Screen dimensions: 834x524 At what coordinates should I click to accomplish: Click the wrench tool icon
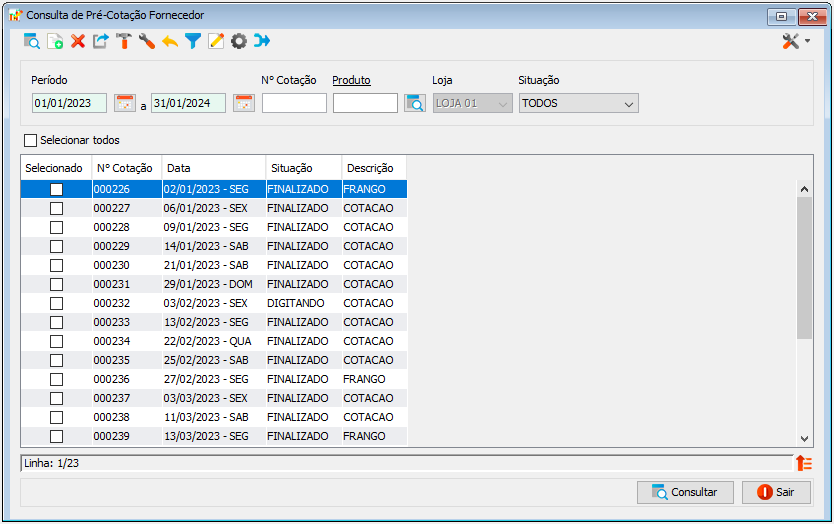tap(147, 41)
